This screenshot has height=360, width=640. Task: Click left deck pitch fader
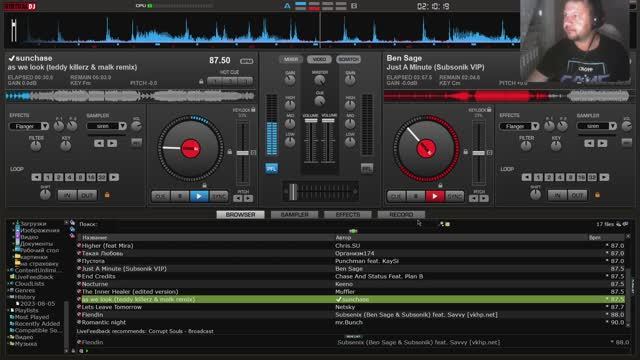(242, 153)
